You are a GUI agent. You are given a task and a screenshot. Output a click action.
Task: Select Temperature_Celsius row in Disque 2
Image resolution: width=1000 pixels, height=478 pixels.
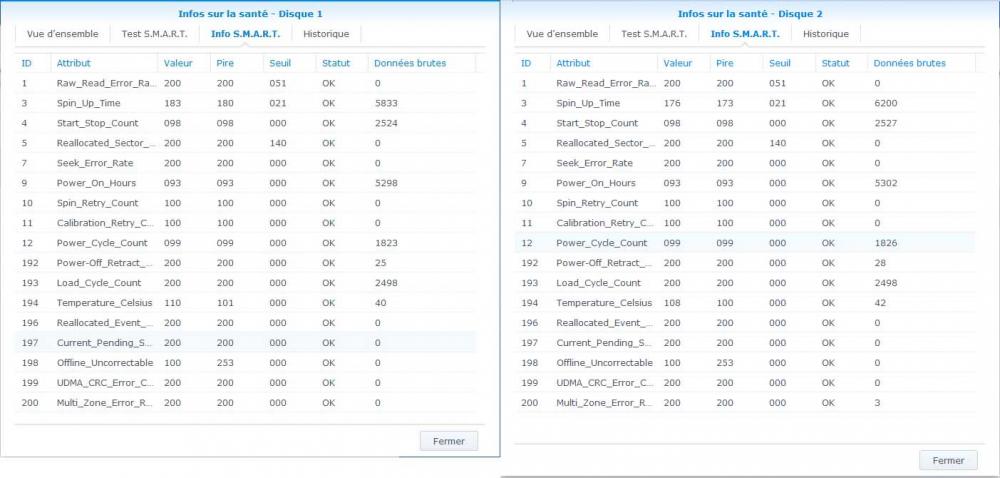[746, 303]
